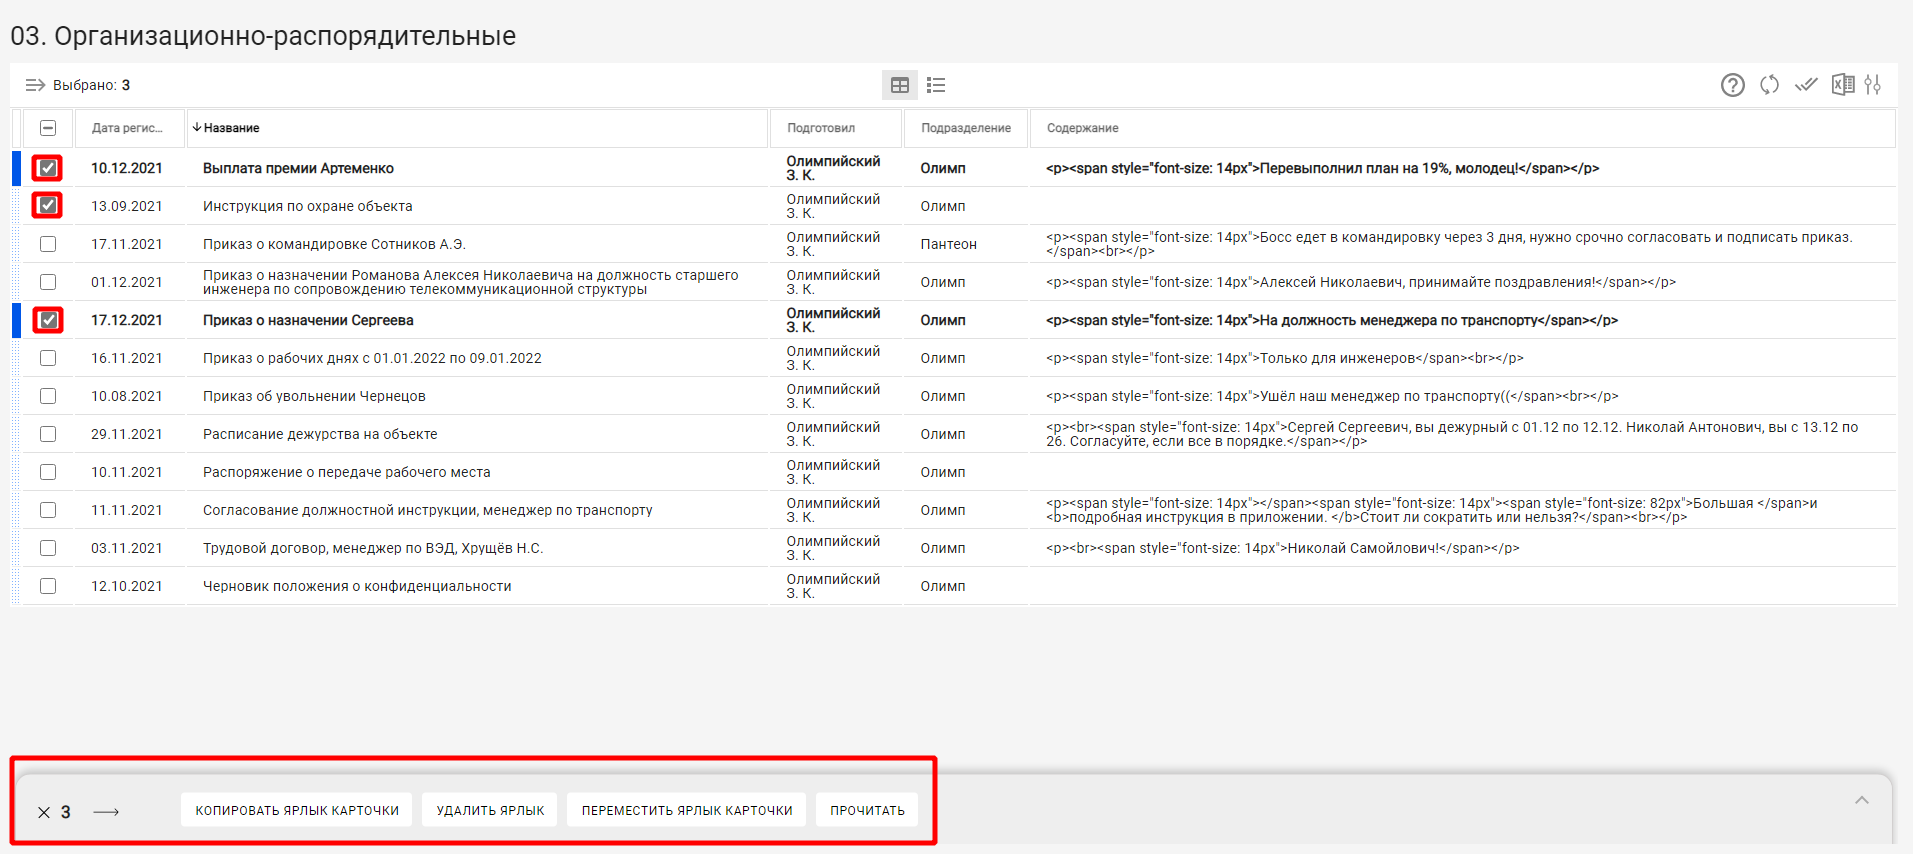
Task: Click the arrow icon beside Выбрано
Action: point(35,85)
